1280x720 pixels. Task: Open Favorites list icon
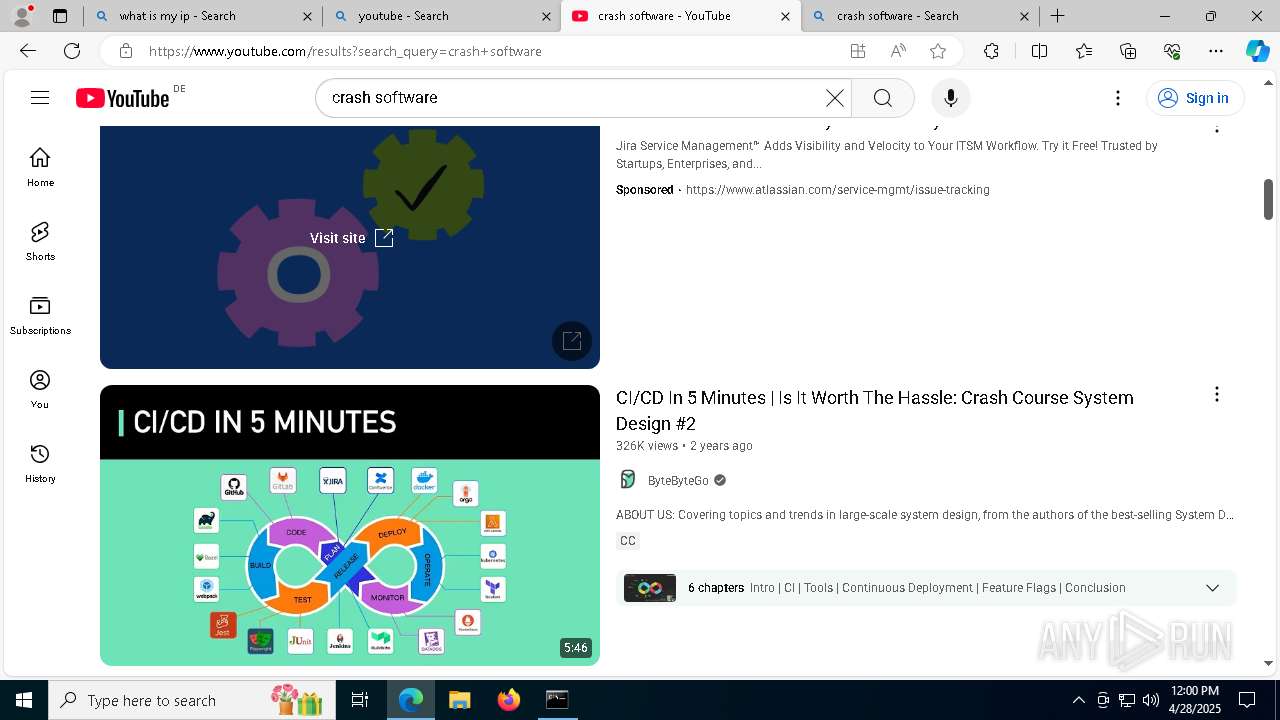coord(1084,51)
